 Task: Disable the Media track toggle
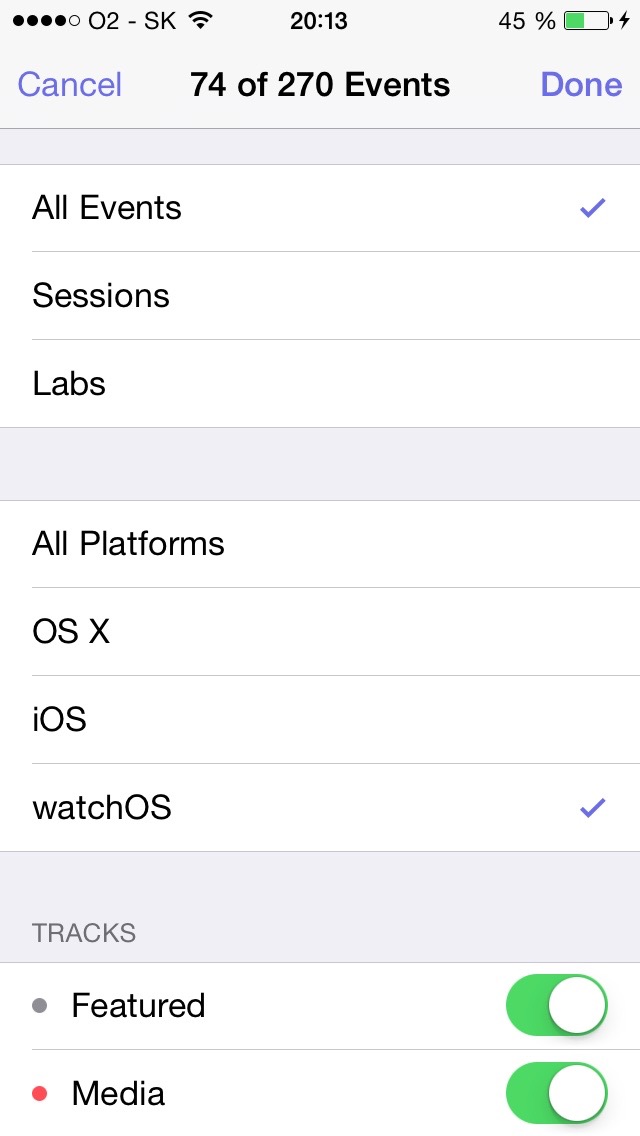click(x=557, y=1093)
